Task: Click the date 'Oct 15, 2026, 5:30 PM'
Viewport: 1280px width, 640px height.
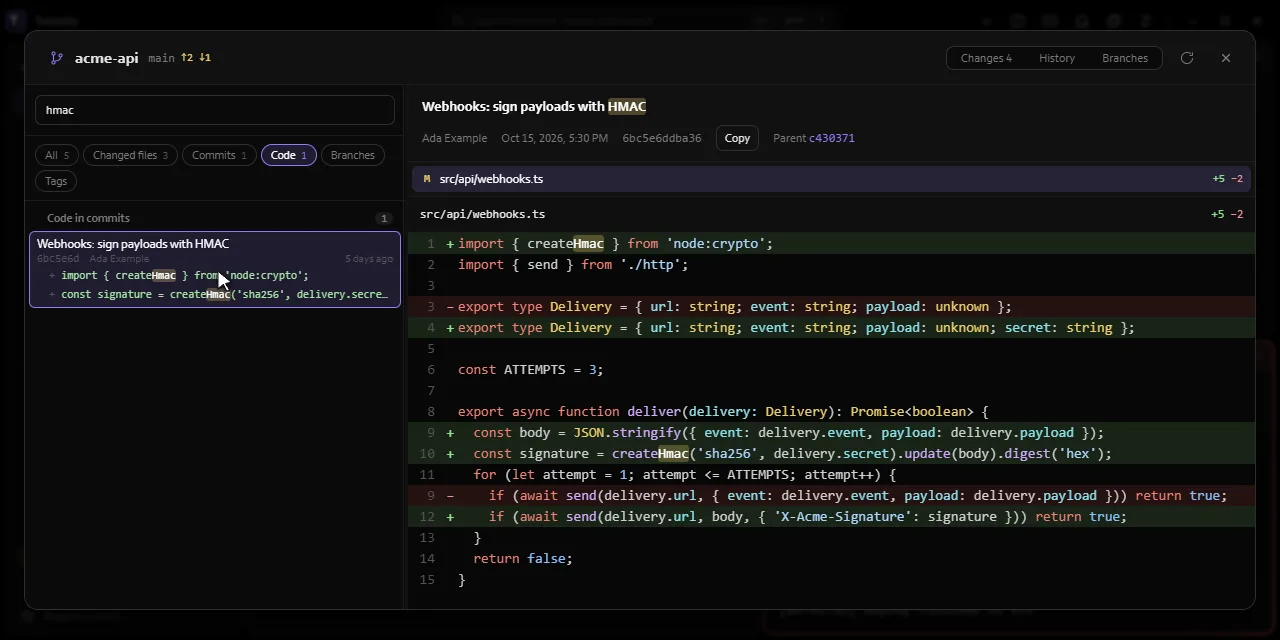Action: [x=555, y=138]
